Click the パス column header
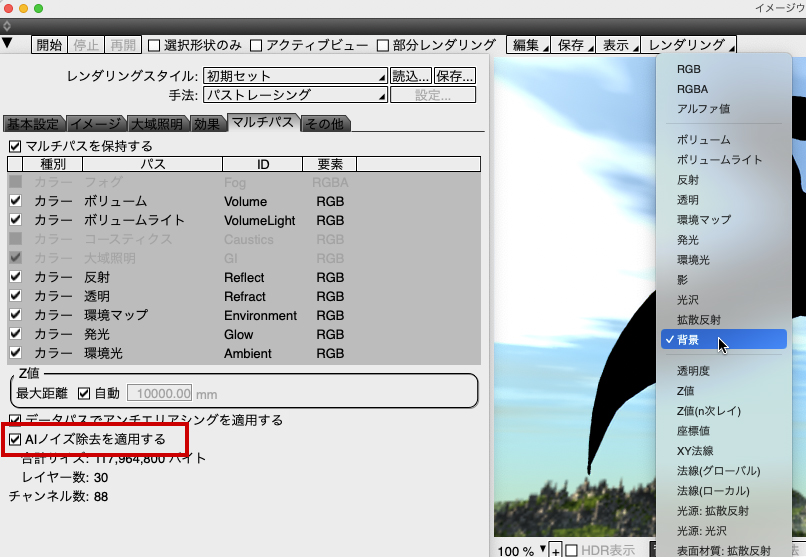806x557 pixels. tap(153, 164)
